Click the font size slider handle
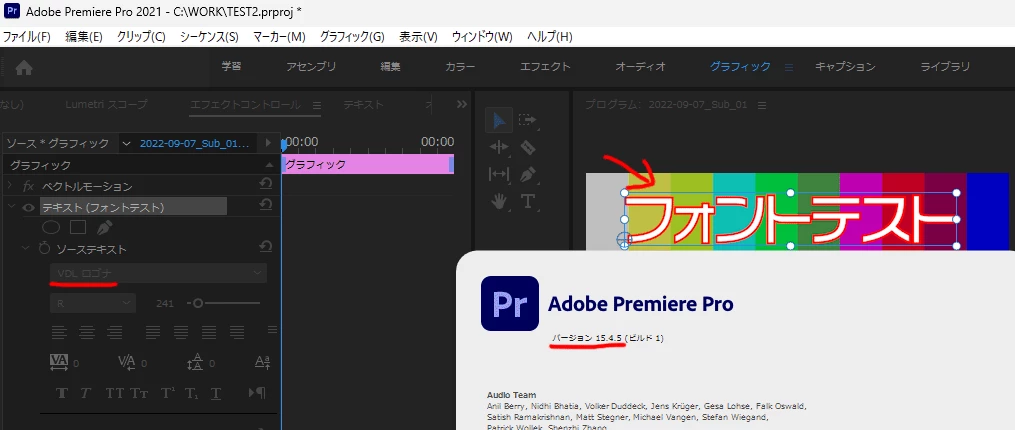Viewport: 1015px width, 430px height. [198, 303]
